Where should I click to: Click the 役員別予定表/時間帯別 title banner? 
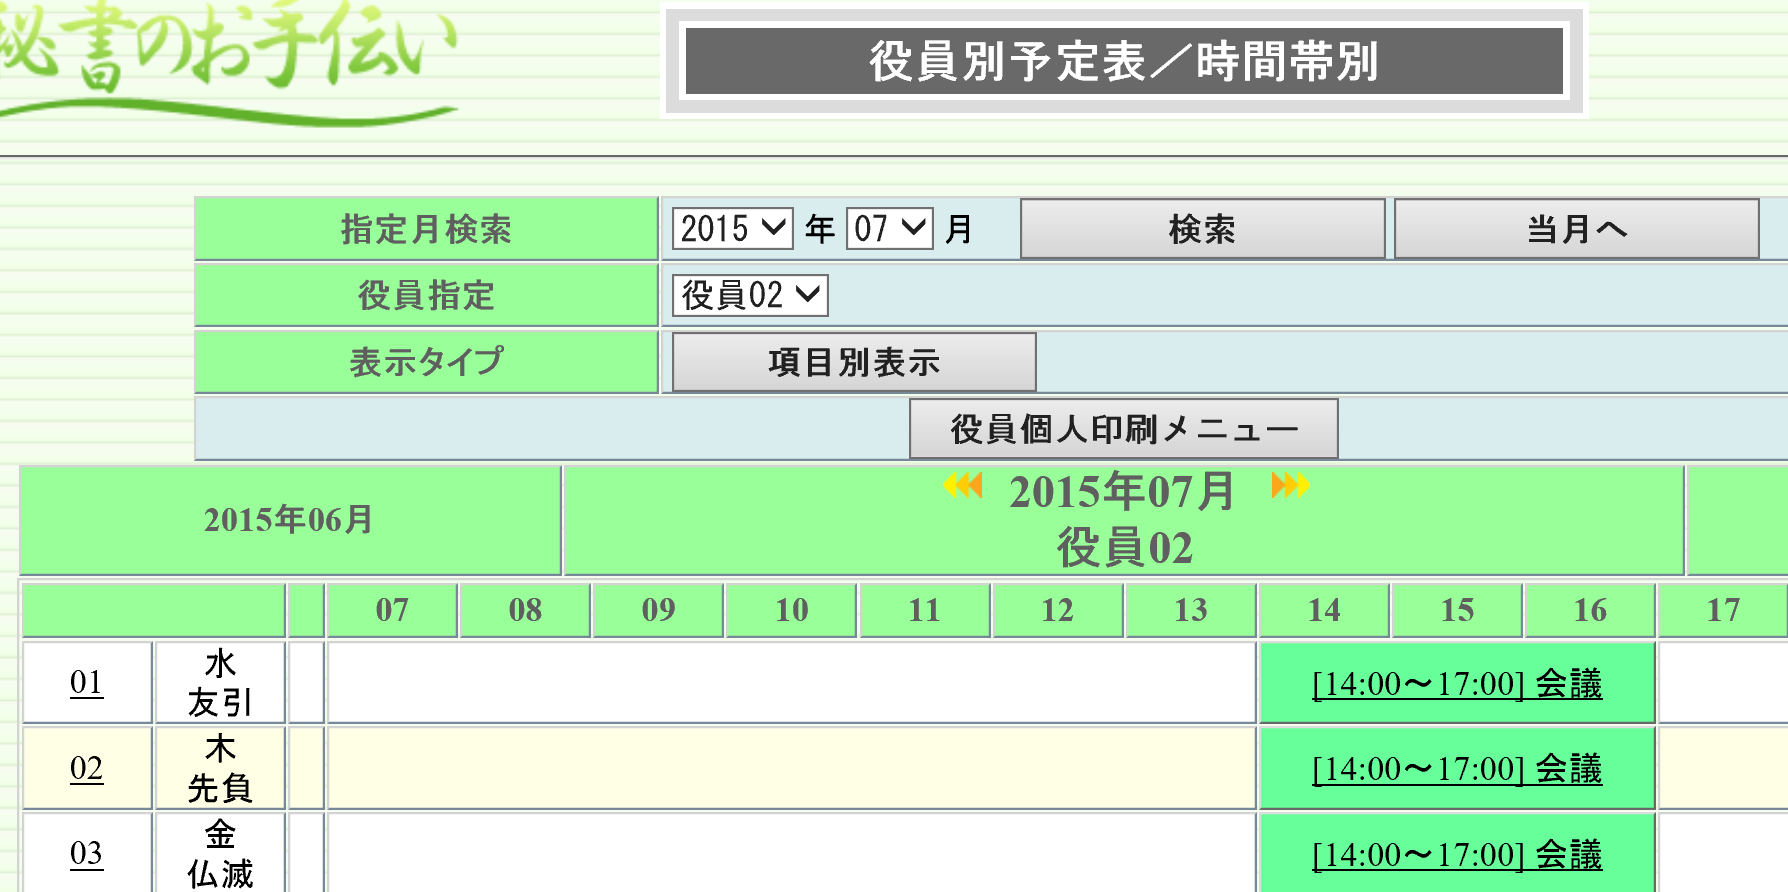coord(1123,62)
